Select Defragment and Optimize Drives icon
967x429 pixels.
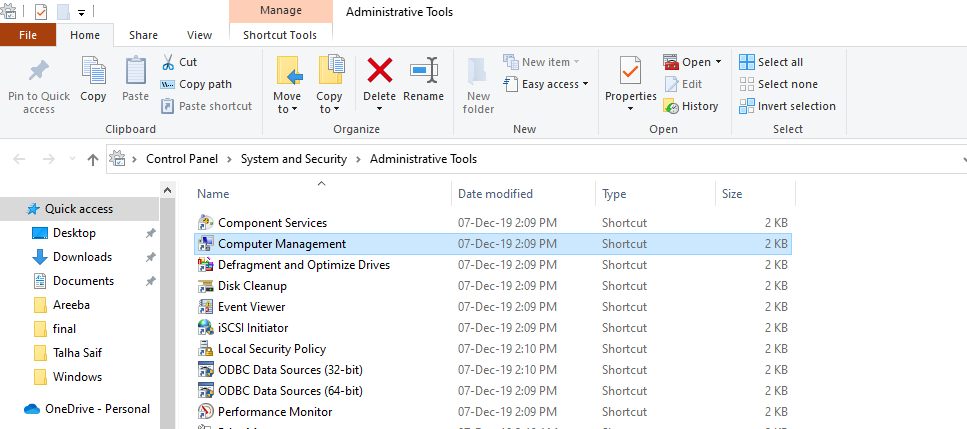click(205, 264)
